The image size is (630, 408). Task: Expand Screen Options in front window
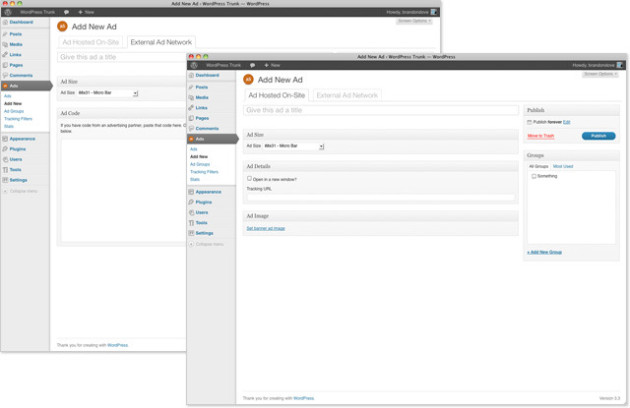(600, 74)
